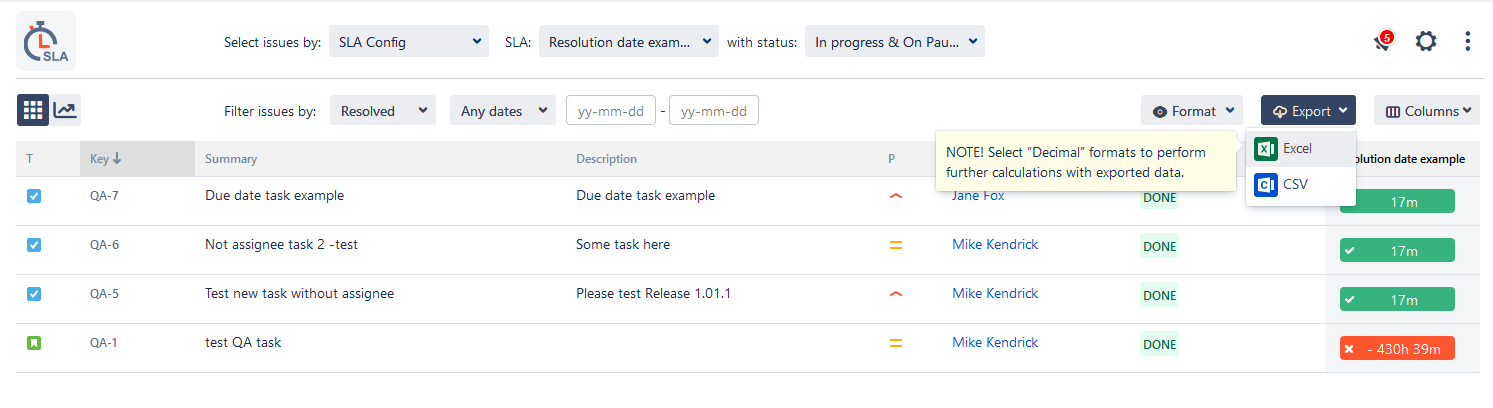Click the high priority arrow for QA-7
The height and width of the screenshot is (408, 1493).
[895, 196]
